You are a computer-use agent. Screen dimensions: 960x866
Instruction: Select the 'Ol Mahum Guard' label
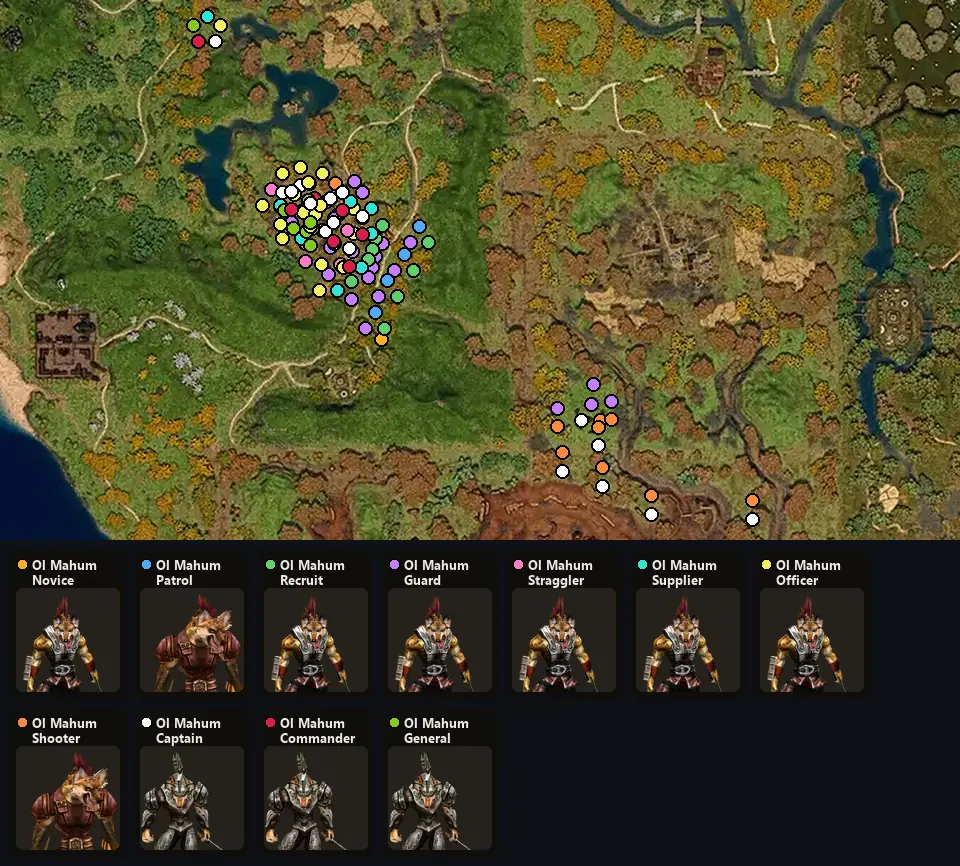coord(436,573)
